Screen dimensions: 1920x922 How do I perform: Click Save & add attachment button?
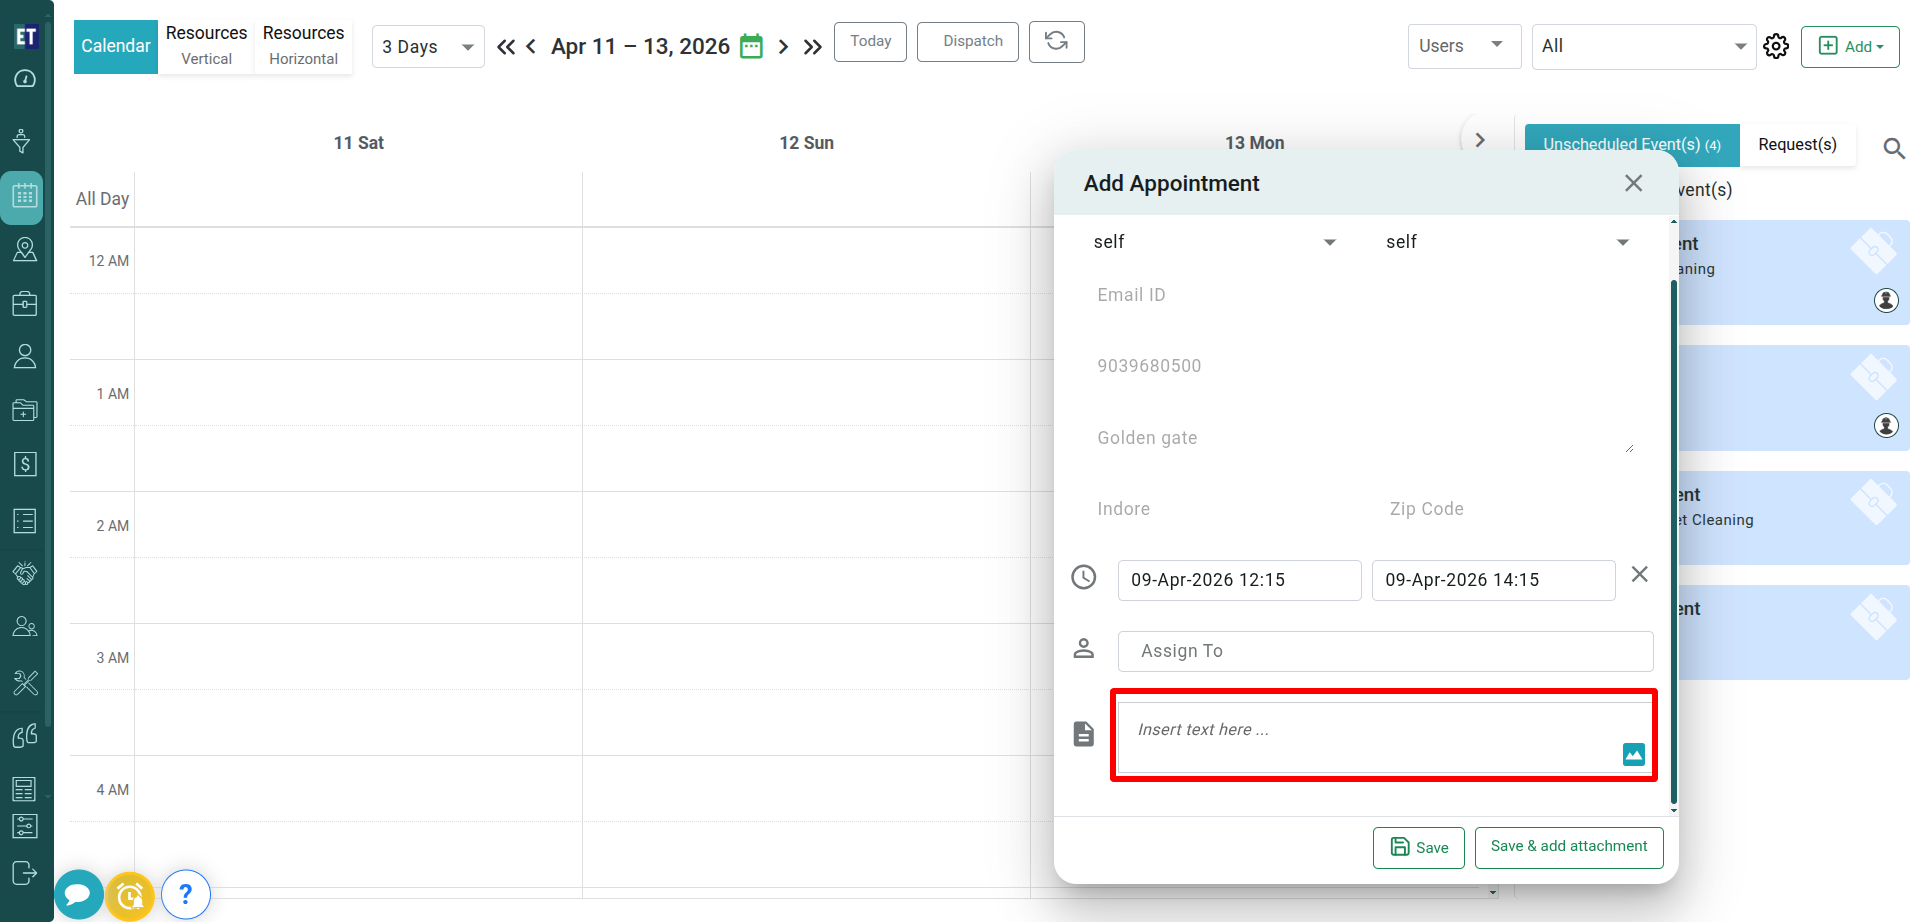1568,847
